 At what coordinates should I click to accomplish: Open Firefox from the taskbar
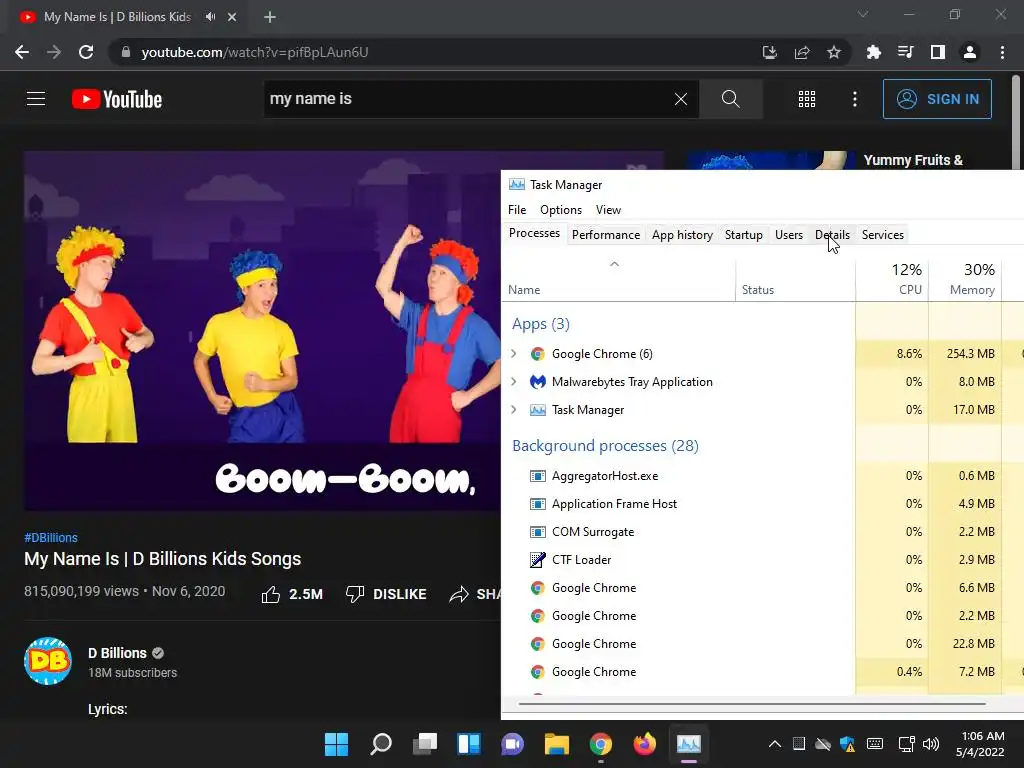pos(644,744)
